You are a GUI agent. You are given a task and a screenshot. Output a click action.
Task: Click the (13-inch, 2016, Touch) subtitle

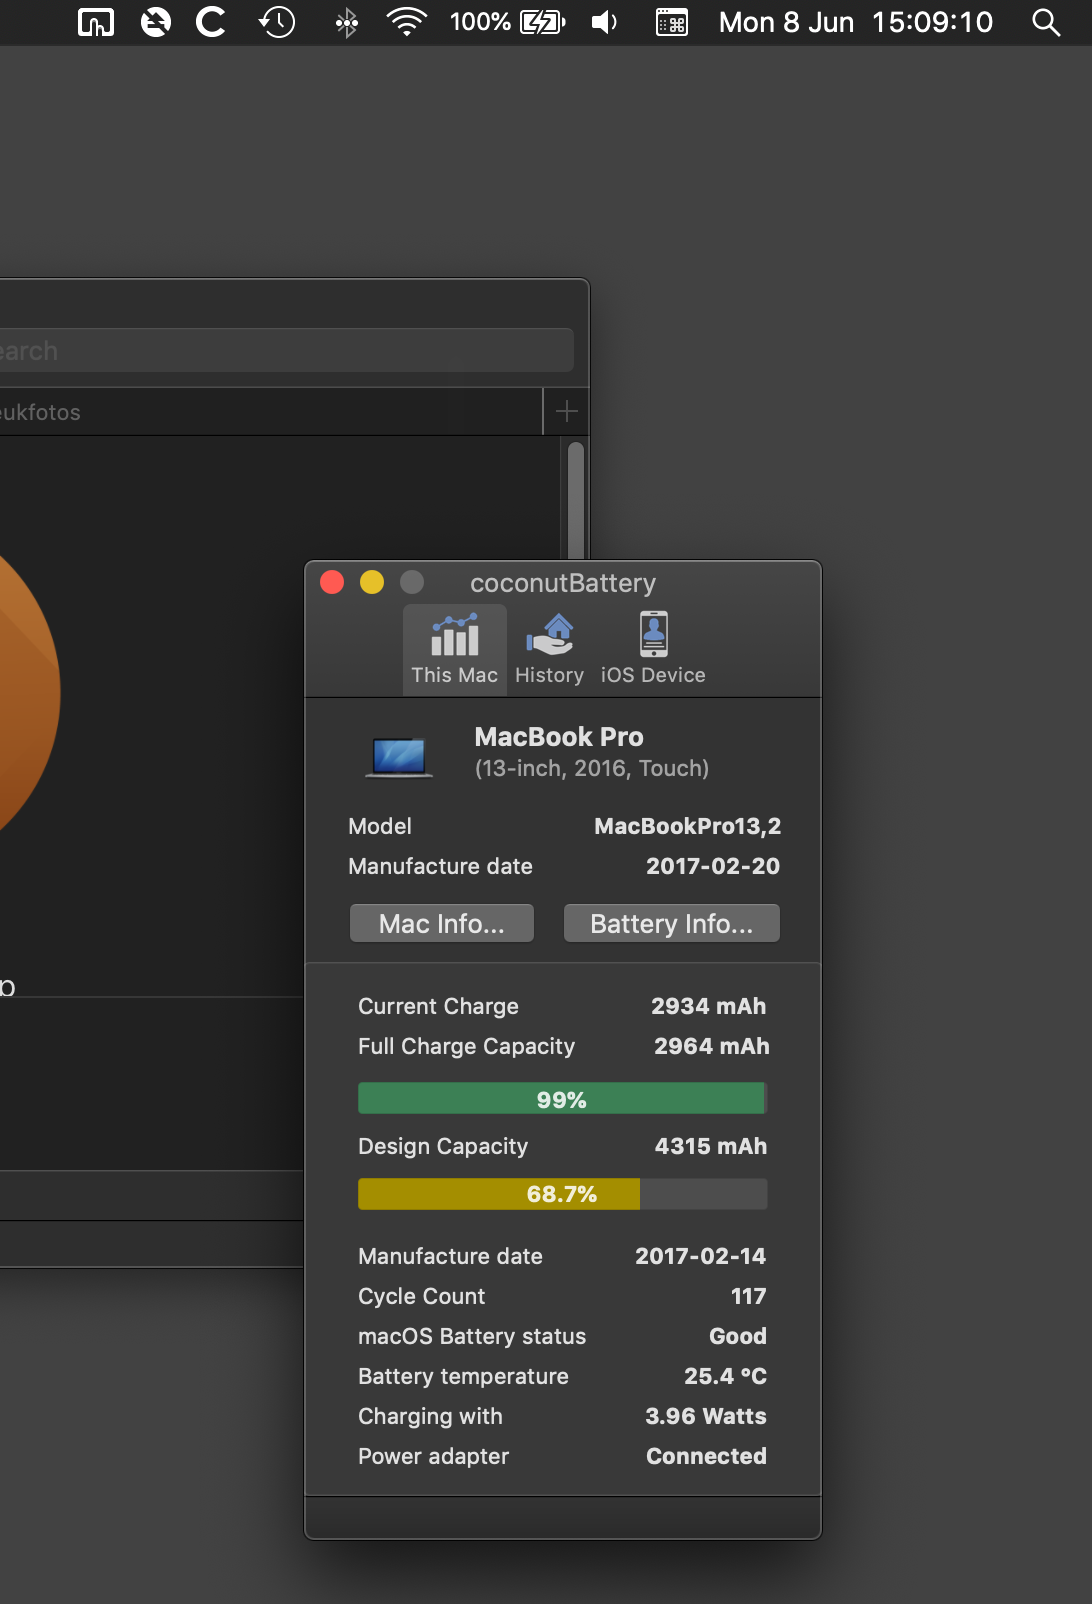pyautogui.click(x=592, y=768)
